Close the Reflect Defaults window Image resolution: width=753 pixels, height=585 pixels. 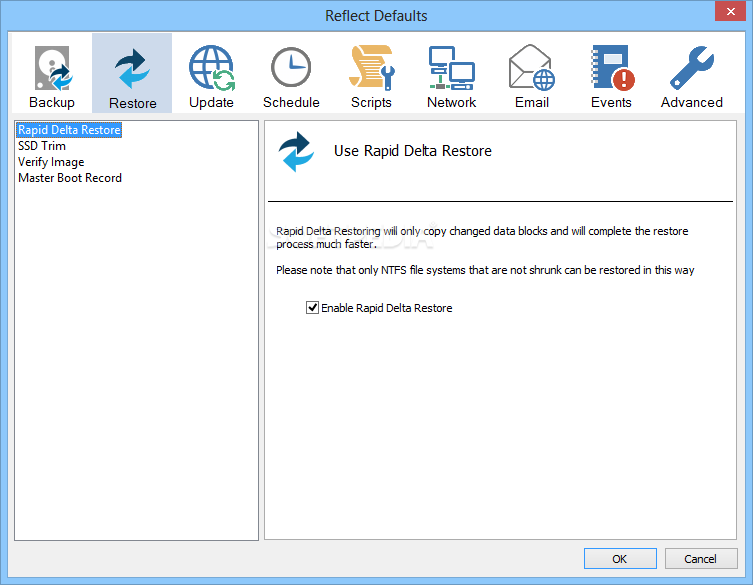click(730, 11)
